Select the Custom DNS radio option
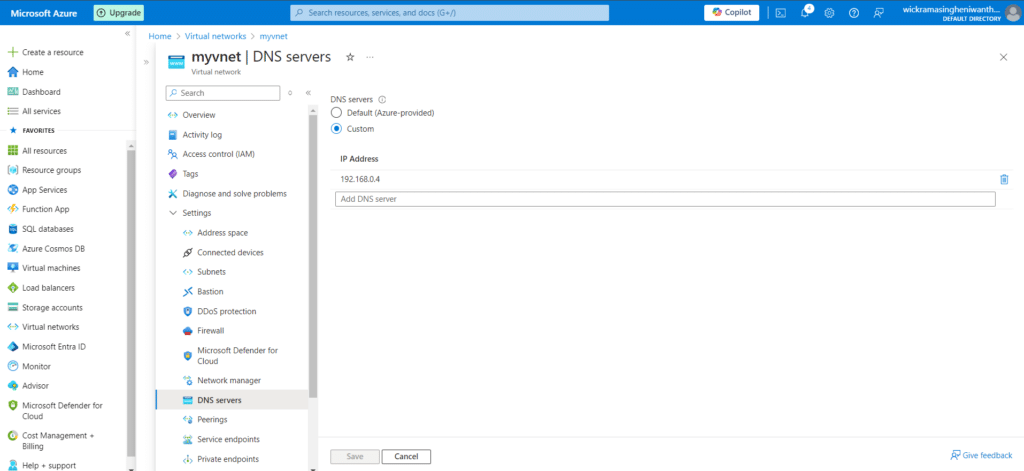The height and width of the screenshot is (471, 1024). (x=337, y=129)
